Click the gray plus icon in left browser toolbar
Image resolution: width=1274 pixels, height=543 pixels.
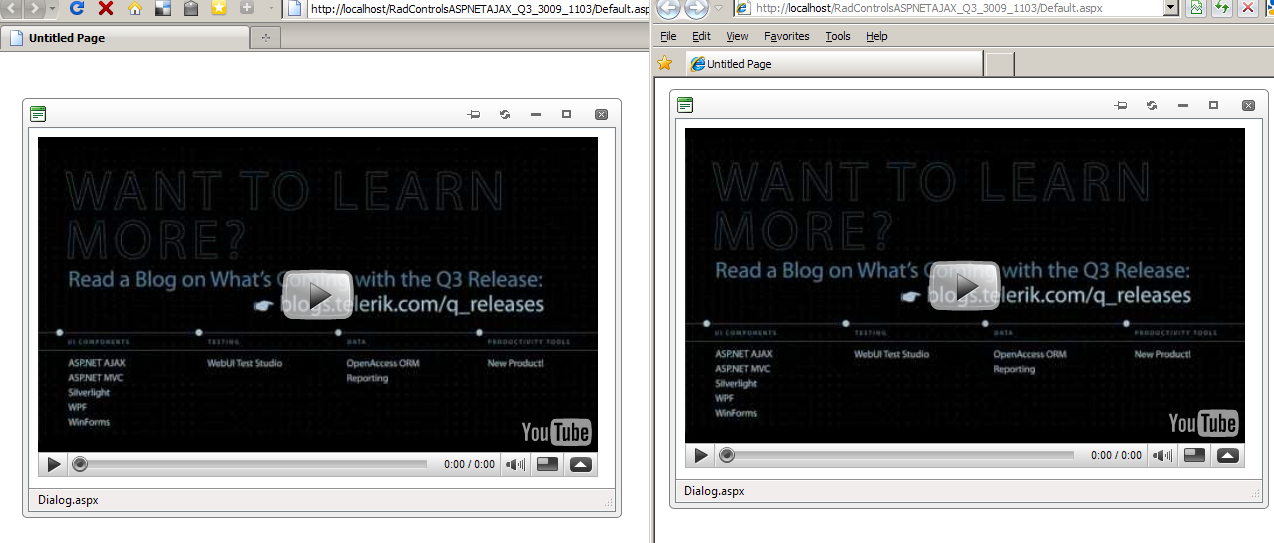pos(246,8)
